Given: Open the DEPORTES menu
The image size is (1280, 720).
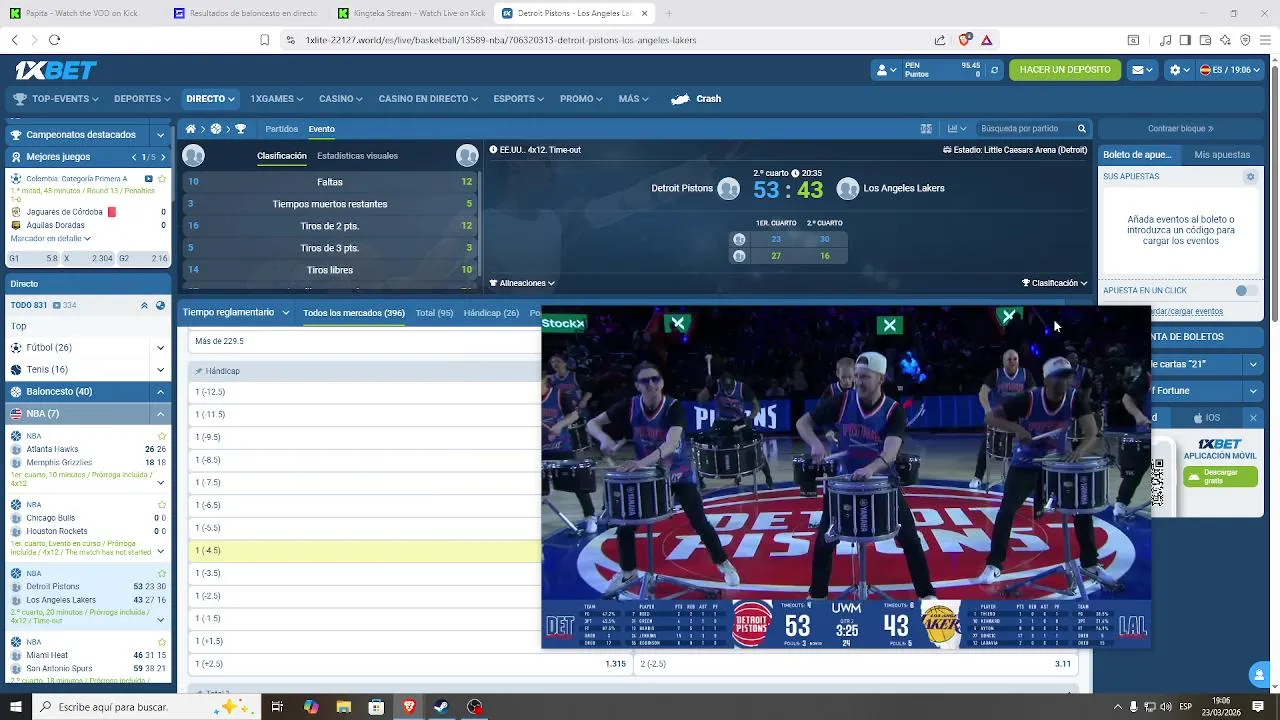Looking at the screenshot, I should tap(142, 99).
